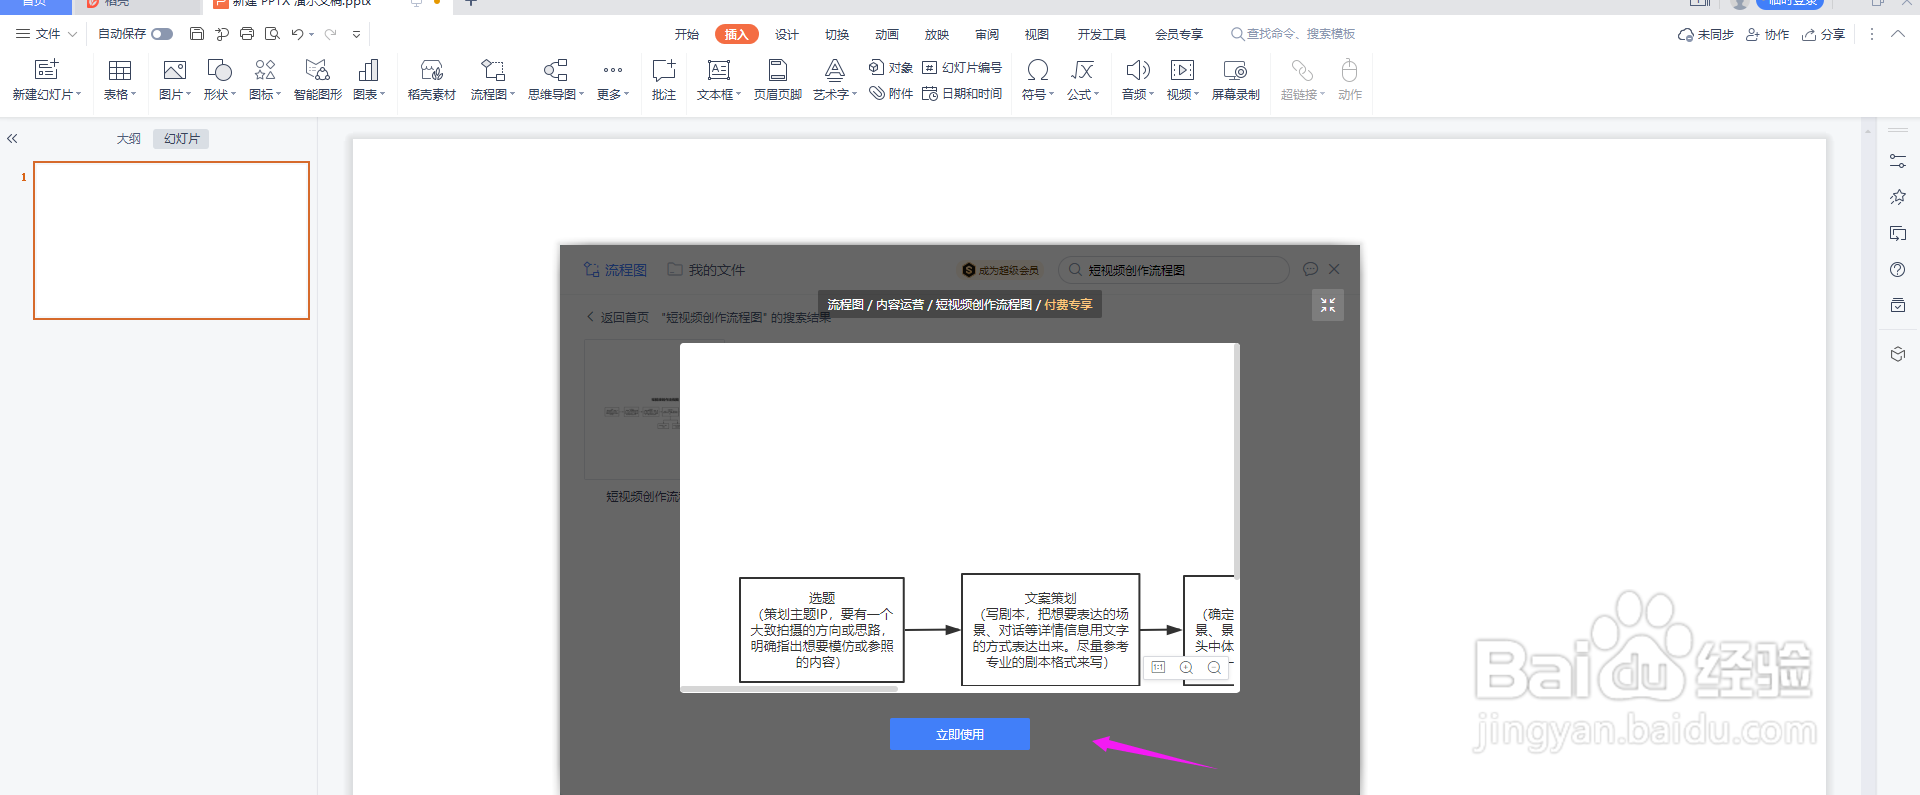Select slide 1 thumbnail in panel

tap(171, 240)
